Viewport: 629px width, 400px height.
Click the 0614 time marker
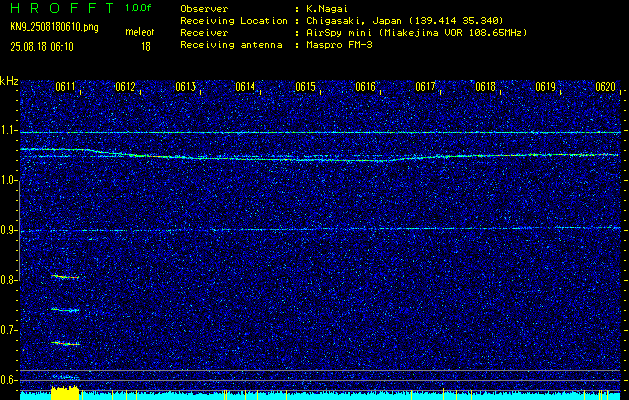[x=245, y=86]
